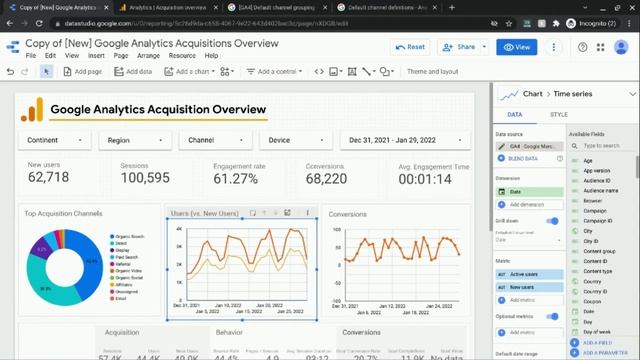Open the Insert menu
Image resolution: width=640 pixels, height=360 pixels.
pos(96,56)
